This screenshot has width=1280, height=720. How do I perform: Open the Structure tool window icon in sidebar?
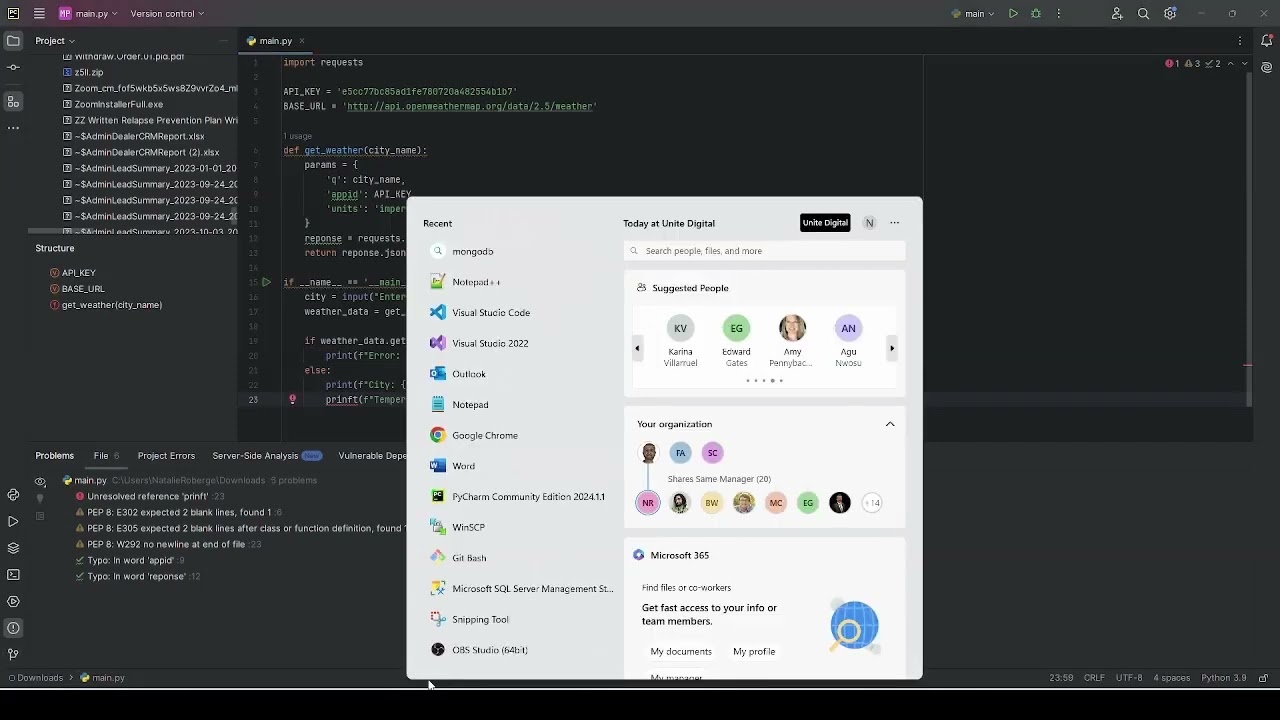(x=13, y=102)
